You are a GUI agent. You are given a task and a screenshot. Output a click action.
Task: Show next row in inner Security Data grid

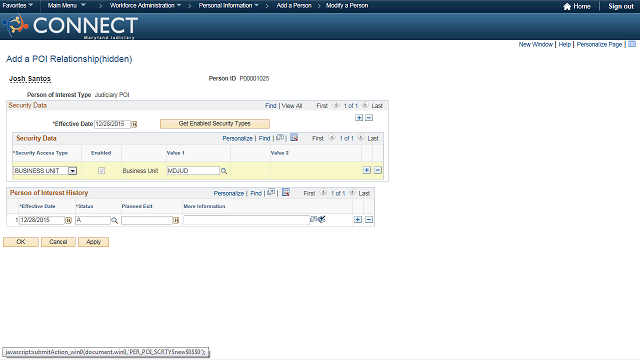pos(361,138)
